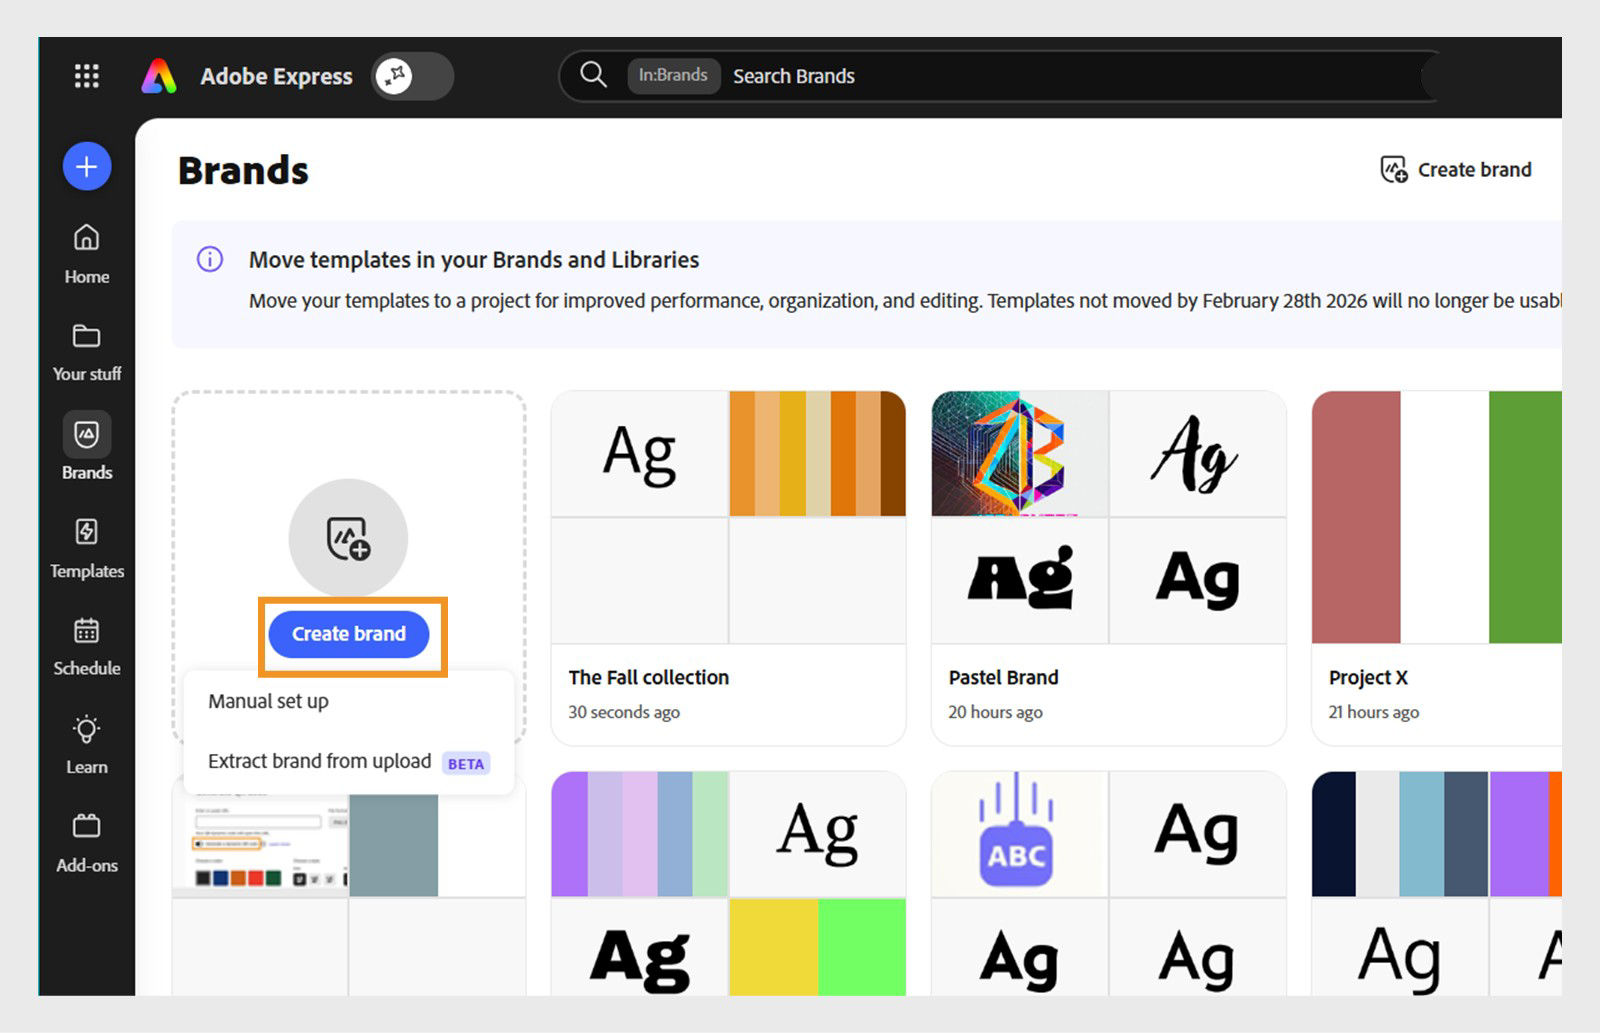1600x1033 pixels.
Task: Open the app launcher waffle menu
Action: coord(87,76)
